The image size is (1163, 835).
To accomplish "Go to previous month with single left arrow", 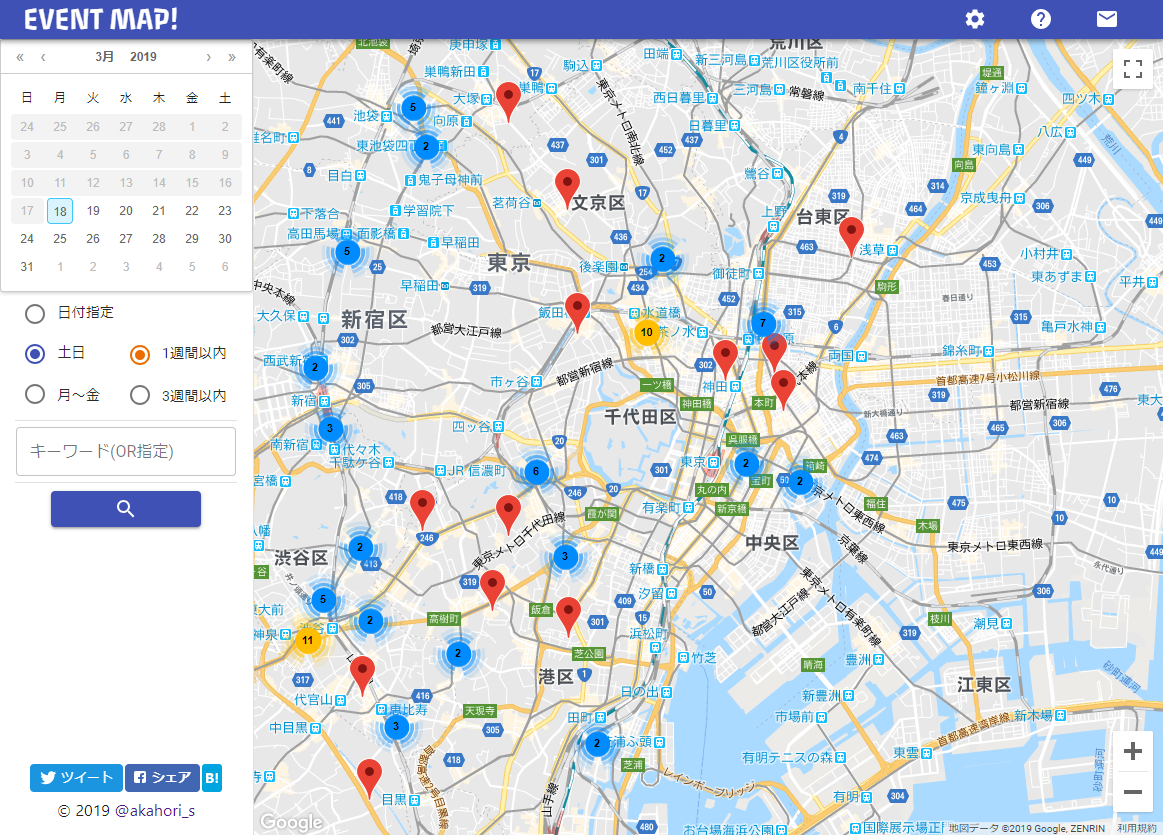I will [x=43, y=57].
